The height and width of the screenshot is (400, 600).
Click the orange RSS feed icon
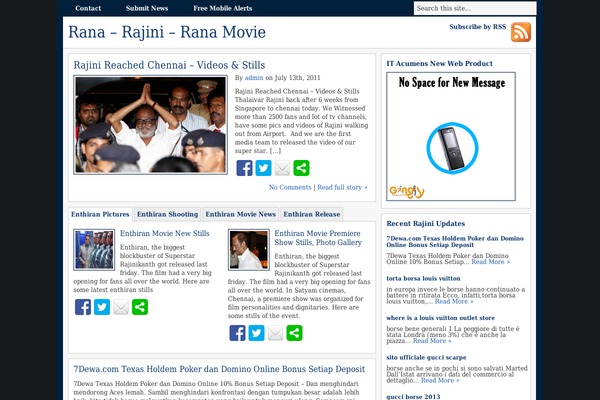(520, 32)
